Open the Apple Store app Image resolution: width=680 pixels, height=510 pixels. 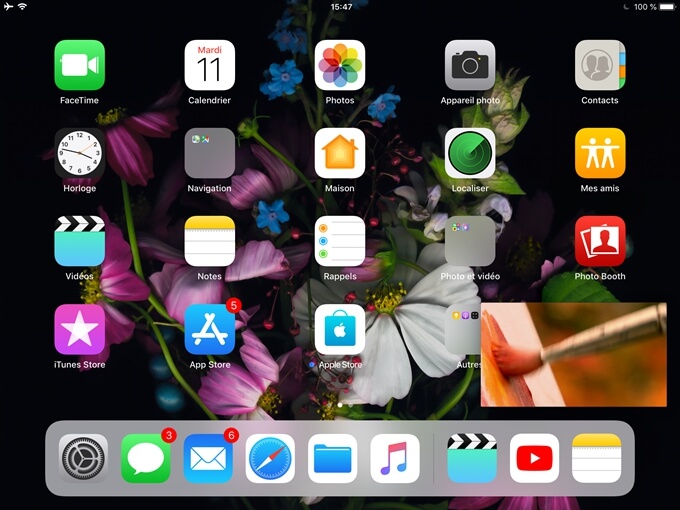[x=340, y=329]
